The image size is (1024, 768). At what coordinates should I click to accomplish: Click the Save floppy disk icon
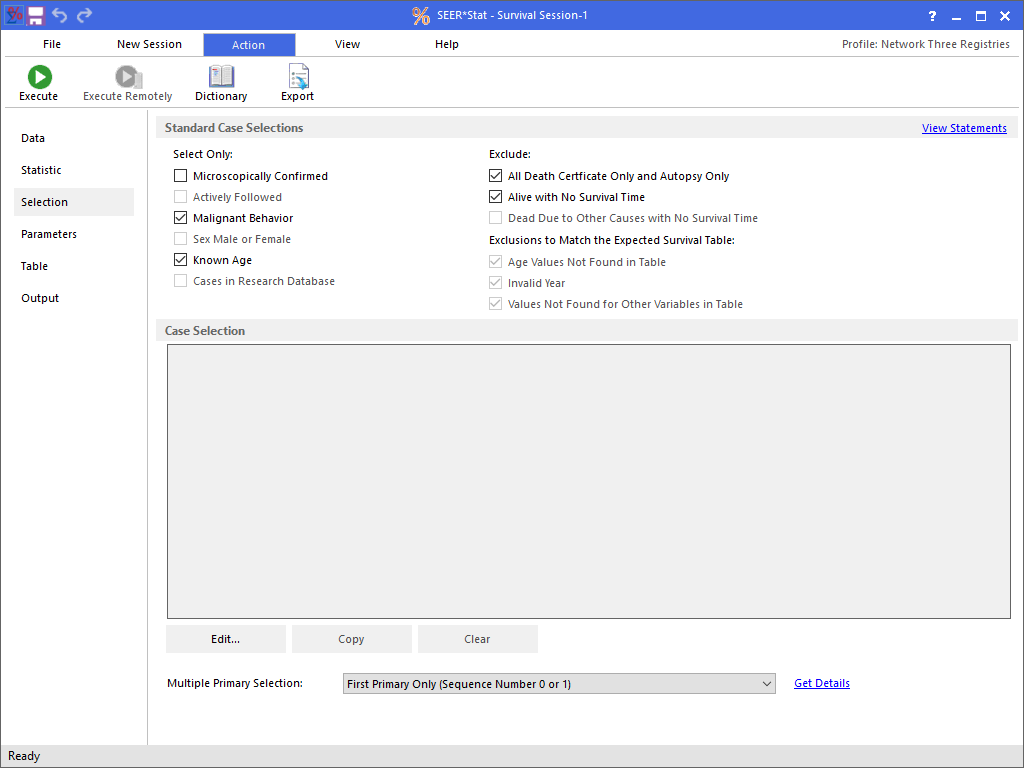pyautogui.click(x=36, y=15)
